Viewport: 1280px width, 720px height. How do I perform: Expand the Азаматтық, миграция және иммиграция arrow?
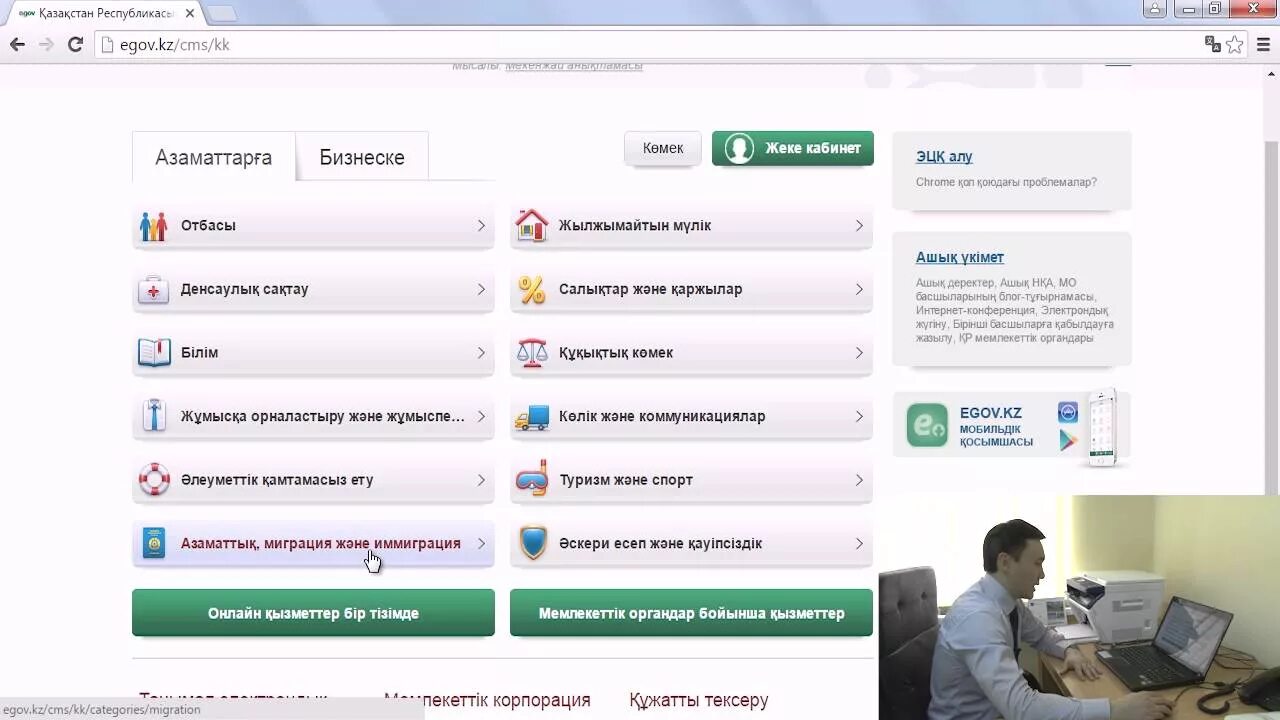481,544
